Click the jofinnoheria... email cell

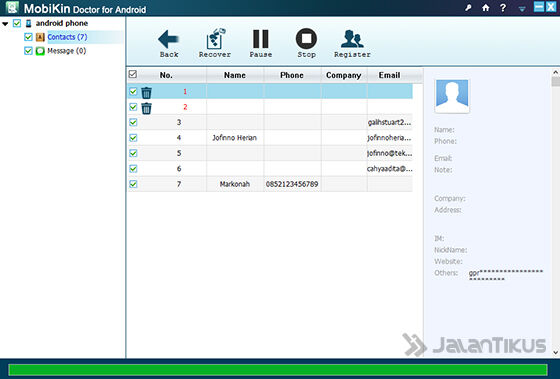click(x=390, y=138)
